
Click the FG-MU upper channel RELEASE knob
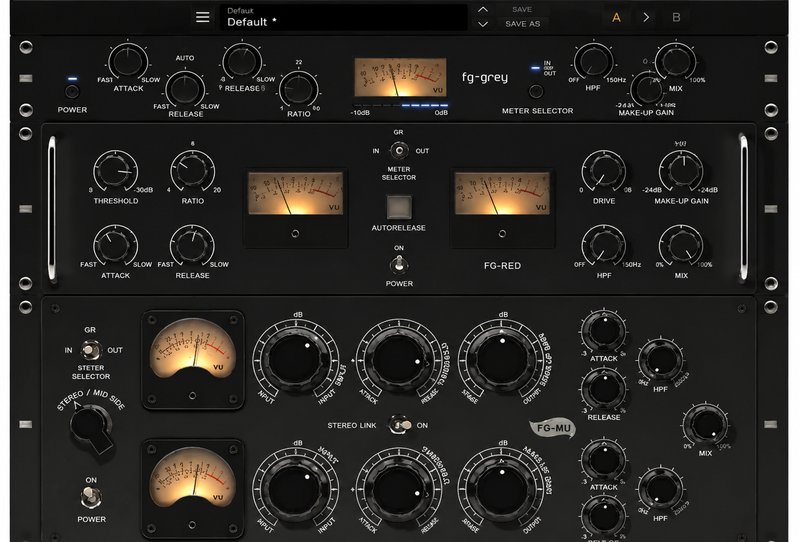604,389
